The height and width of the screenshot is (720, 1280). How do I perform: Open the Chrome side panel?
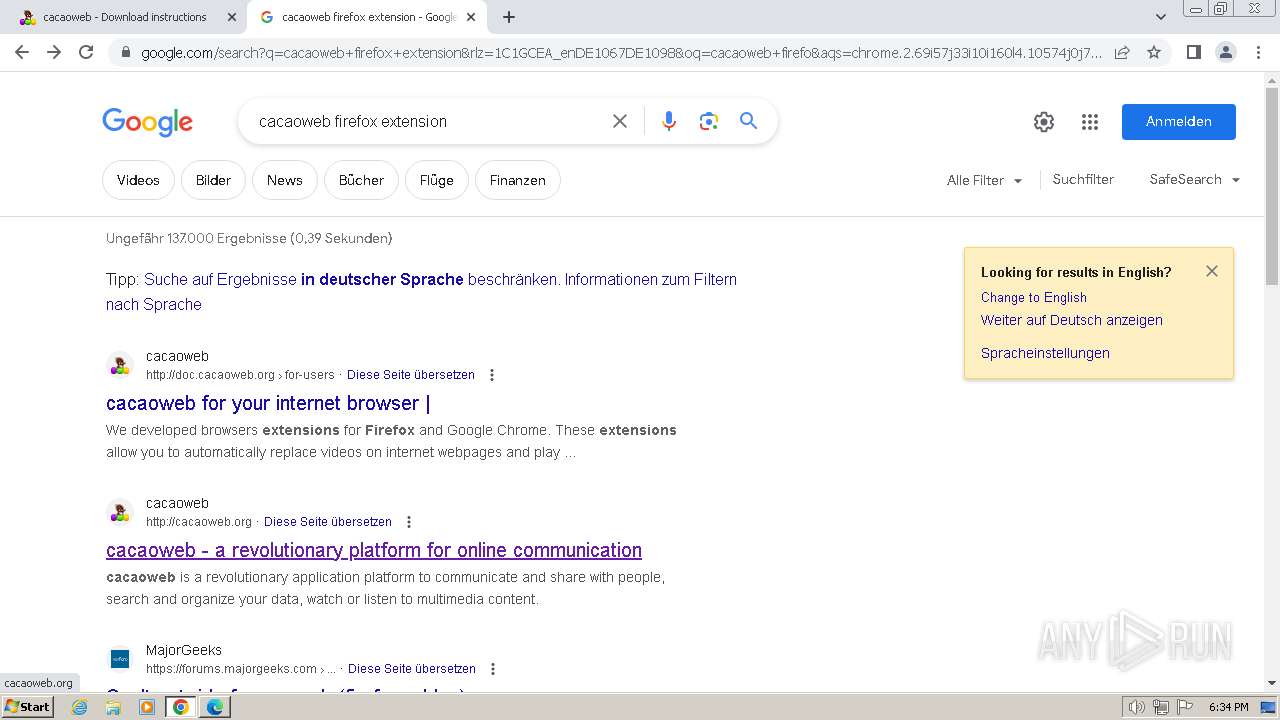click(1193, 52)
